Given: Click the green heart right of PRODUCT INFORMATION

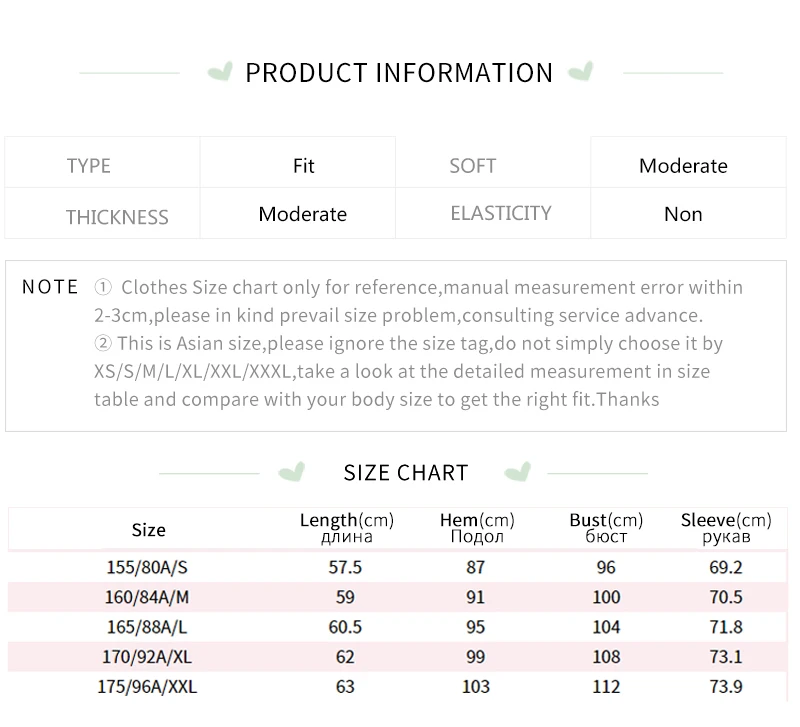Looking at the screenshot, I should 581,71.
